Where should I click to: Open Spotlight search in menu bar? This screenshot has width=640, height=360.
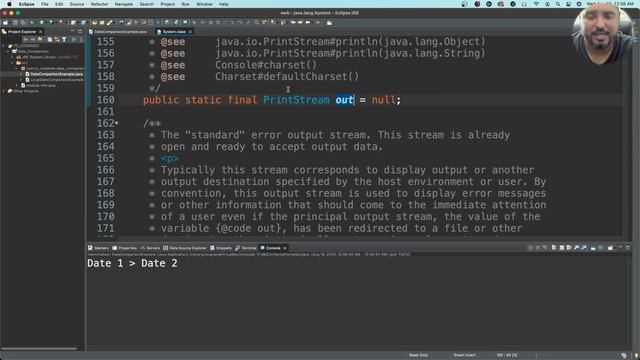(558, 4)
